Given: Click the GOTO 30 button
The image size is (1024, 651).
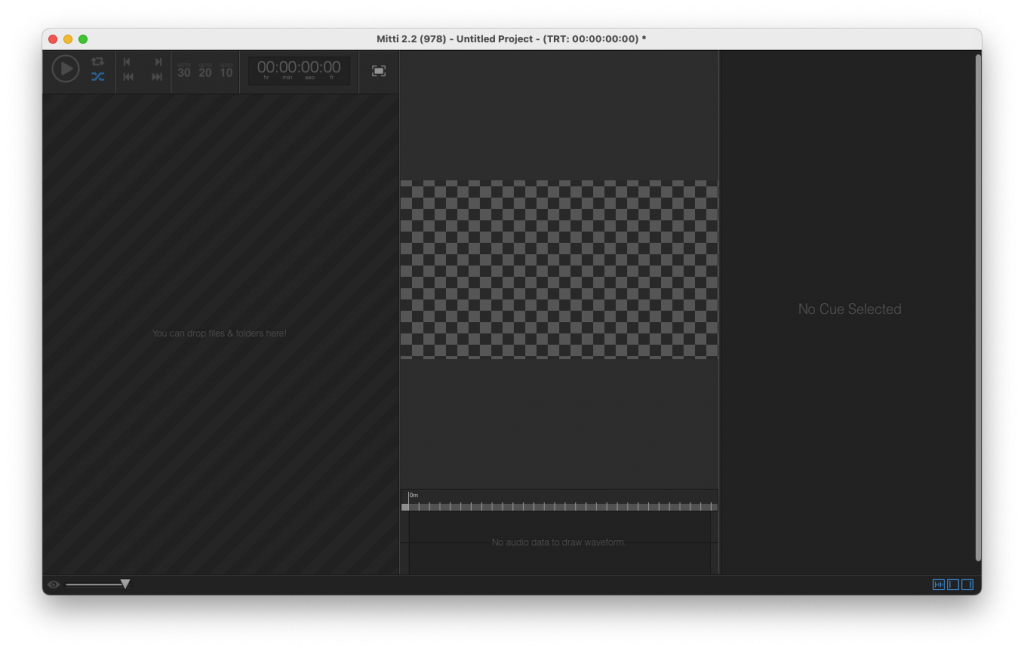Looking at the screenshot, I should [x=184, y=71].
